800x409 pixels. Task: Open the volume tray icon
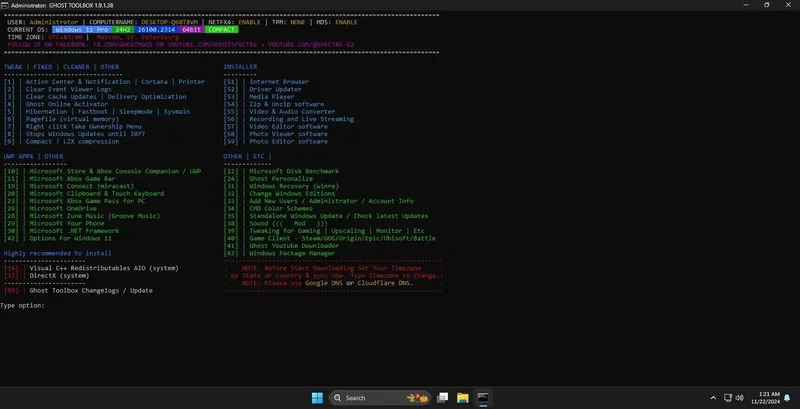[740, 398]
